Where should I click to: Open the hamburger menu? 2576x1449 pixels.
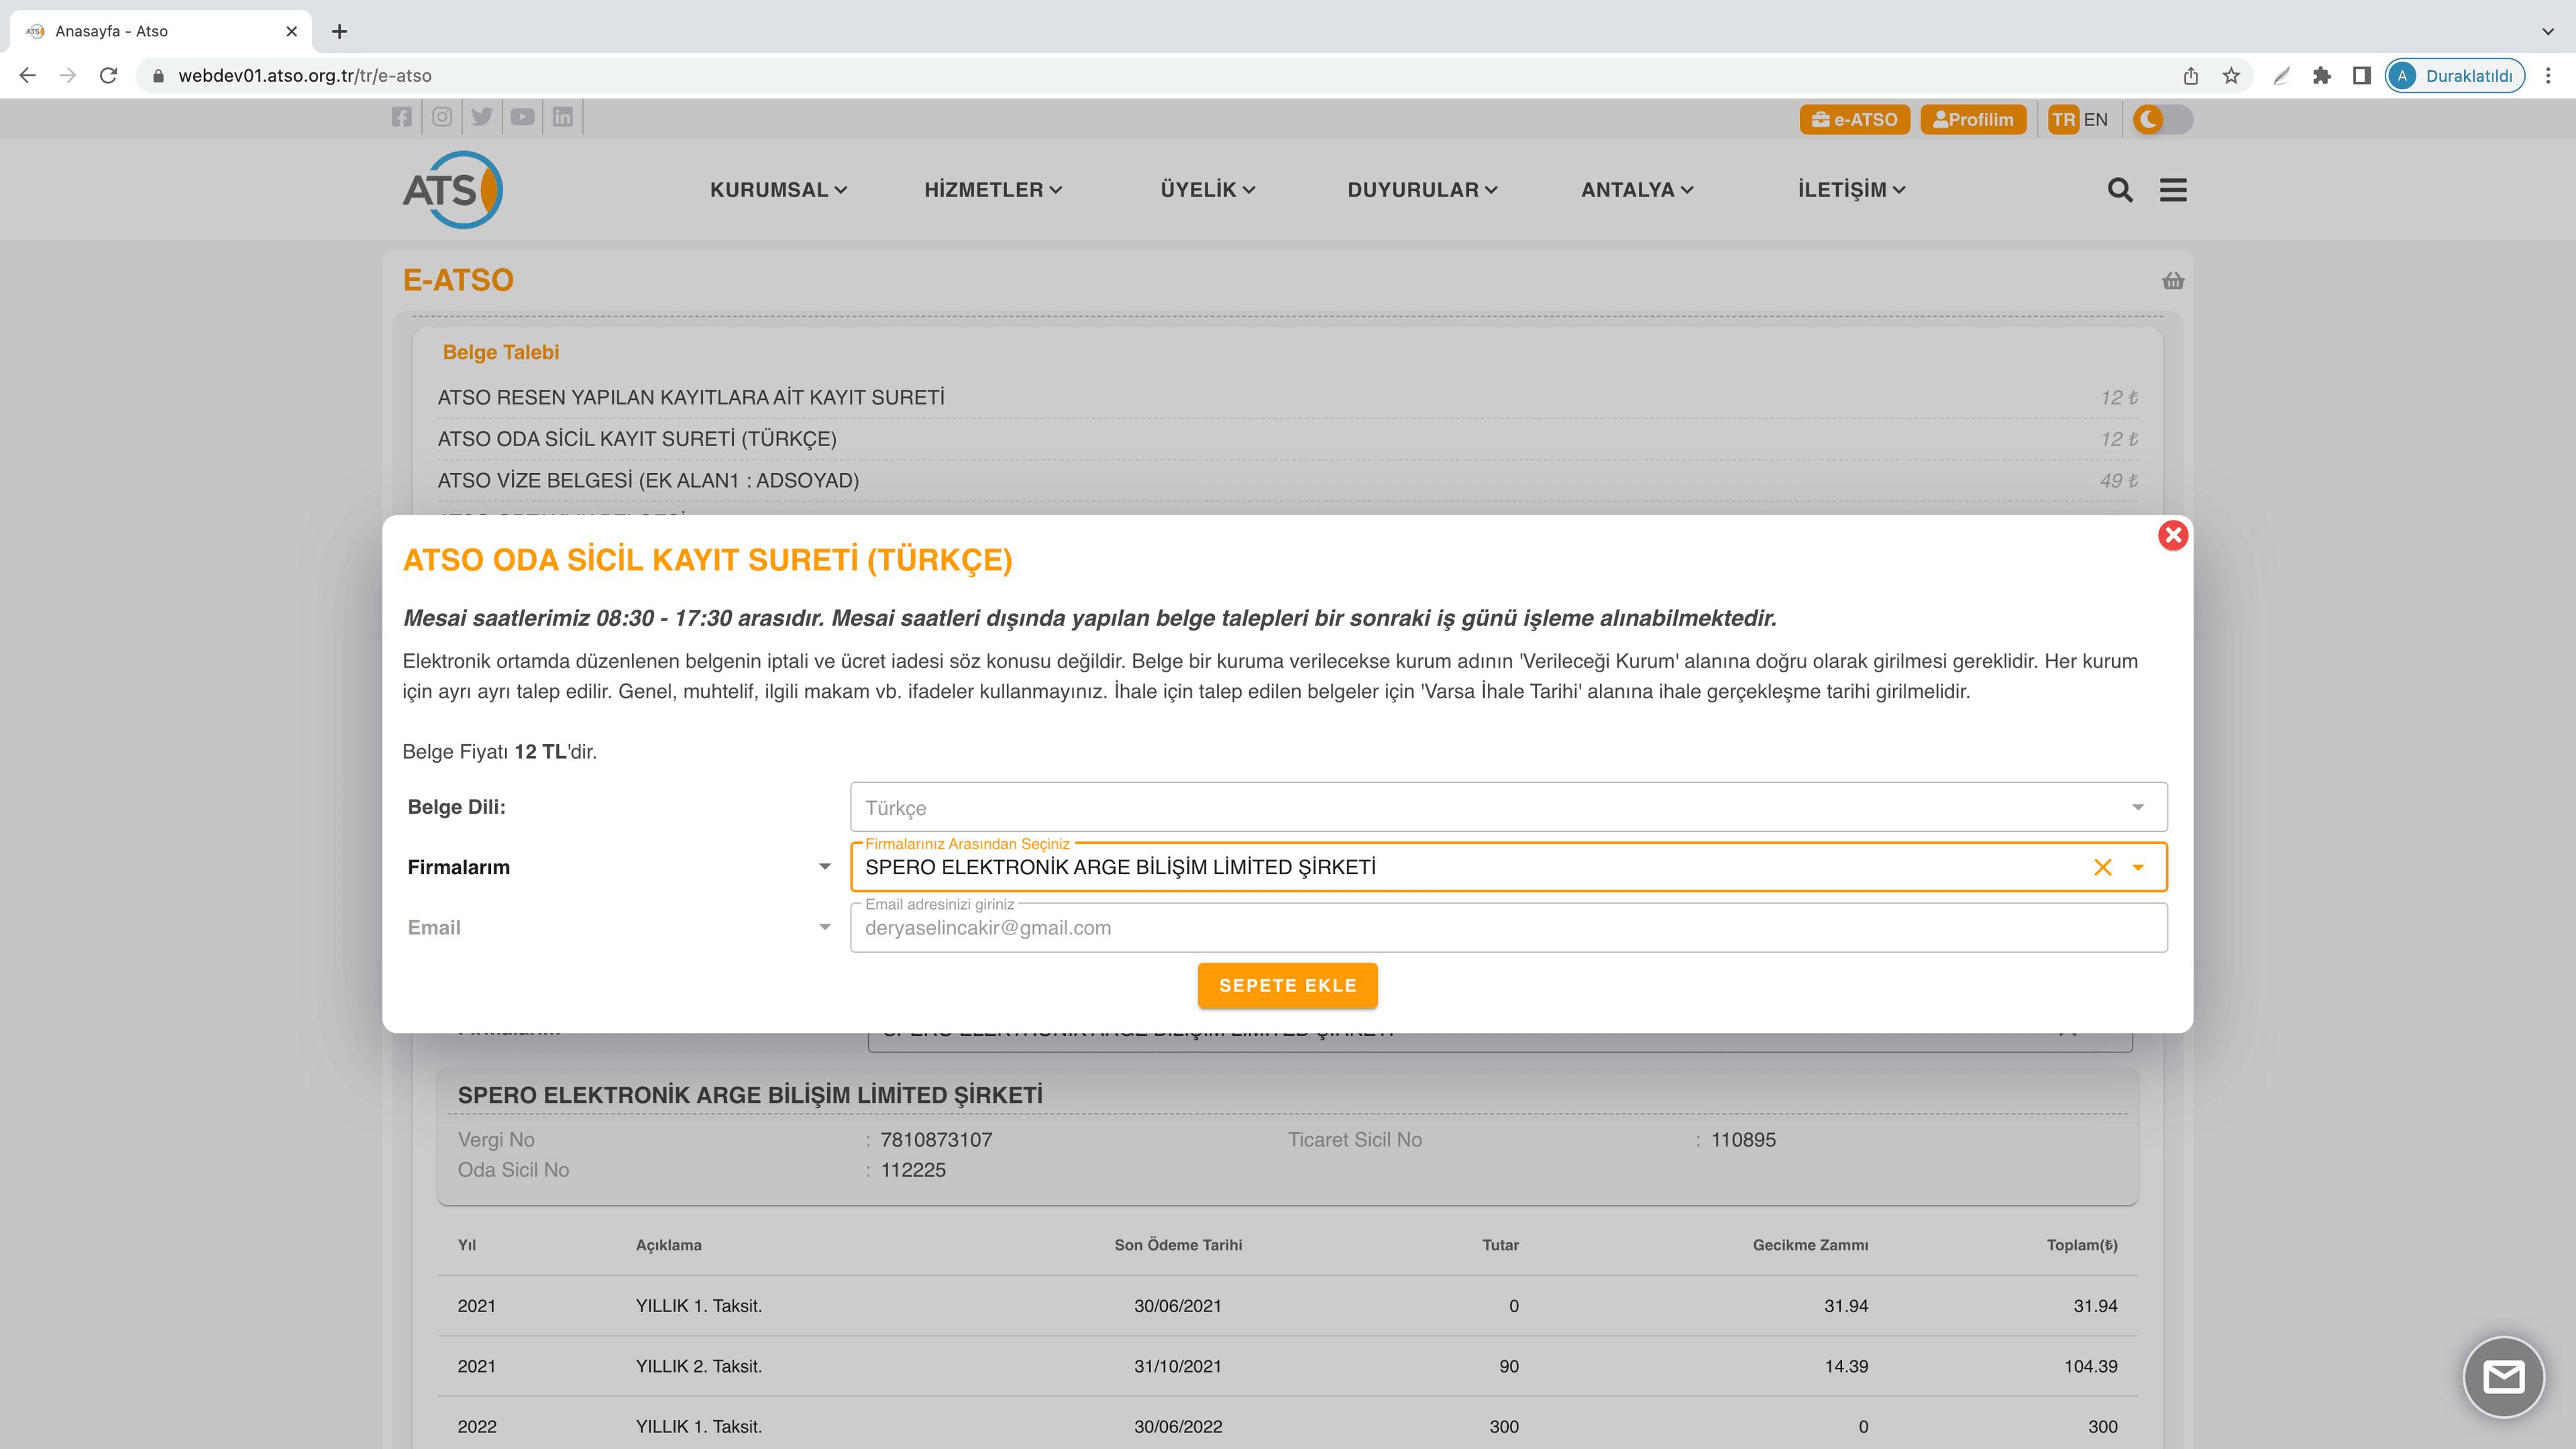point(2173,190)
